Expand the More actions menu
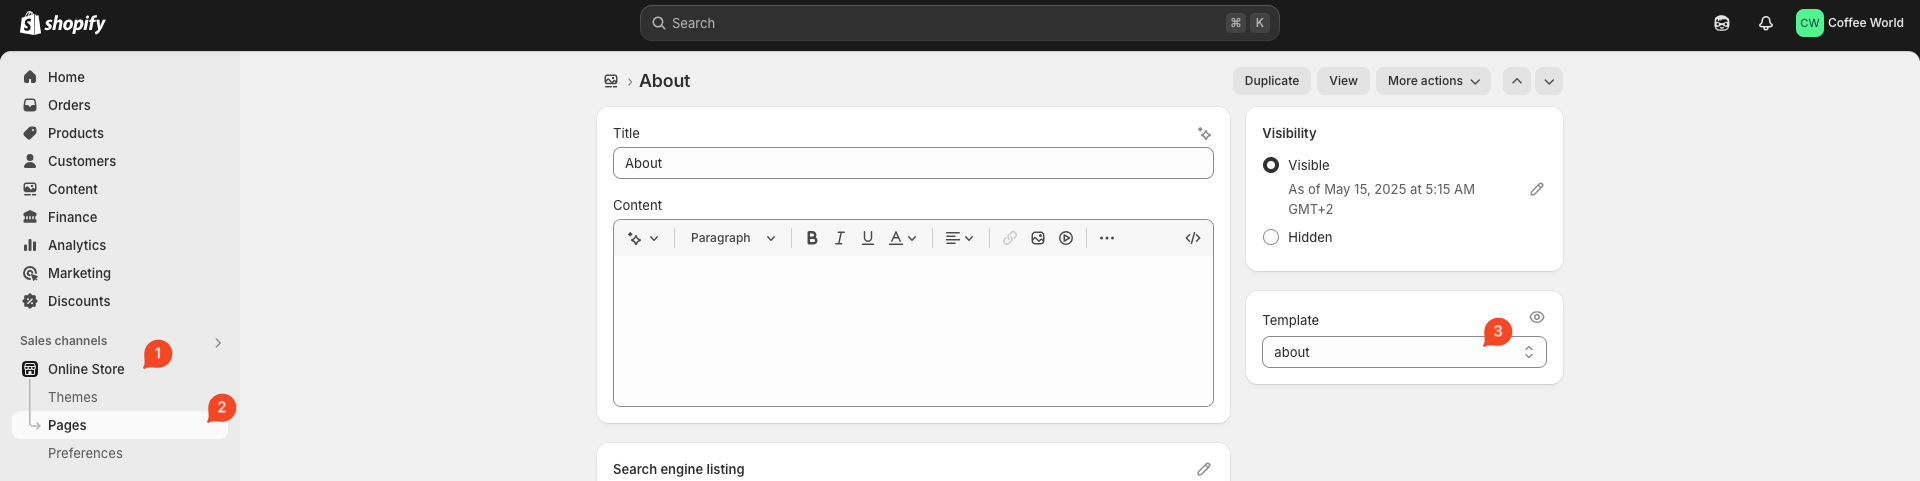The image size is (1920, 481). (x=1433, y=81)
